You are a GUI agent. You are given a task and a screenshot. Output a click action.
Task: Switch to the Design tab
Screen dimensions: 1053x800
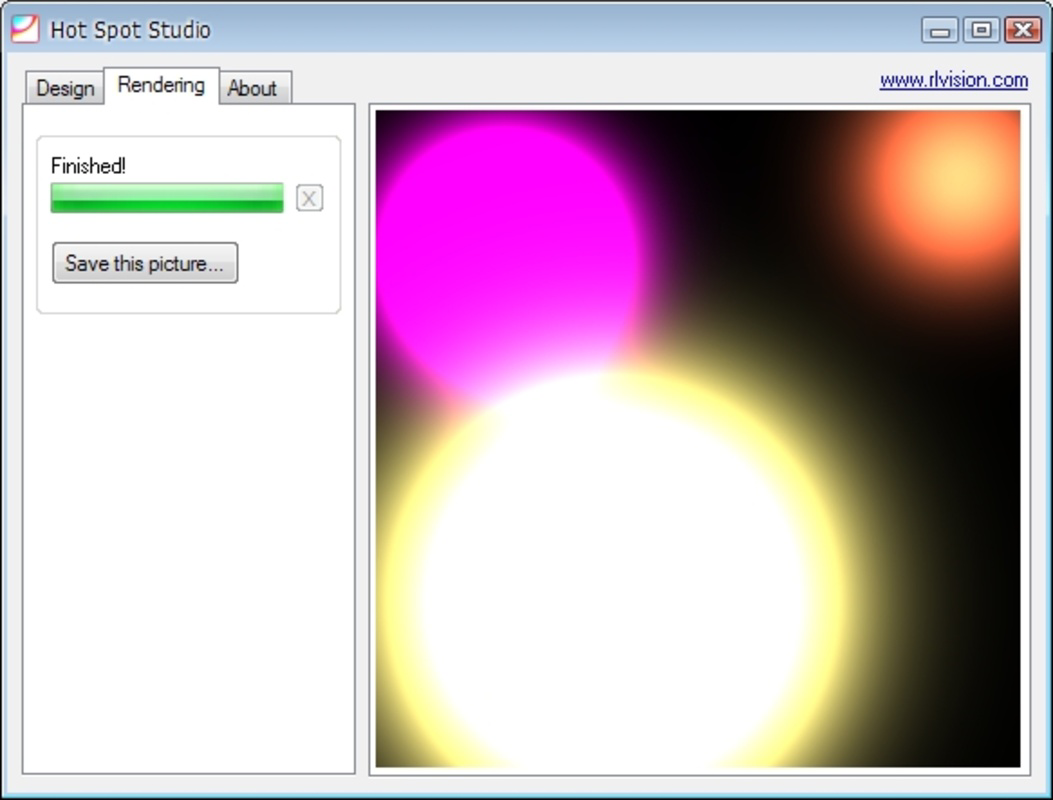tap(64, 89)
